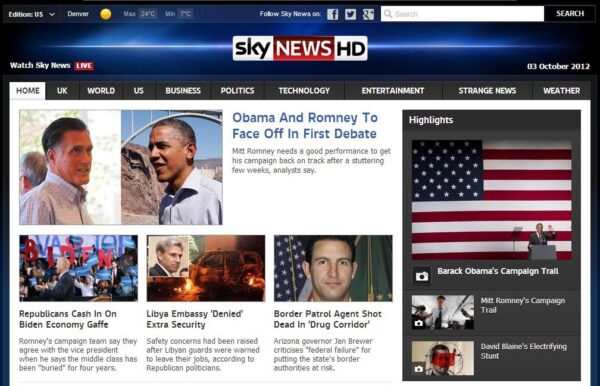Click camera icon beside Barack Obama's Campaign Trail
600x386 pixels.
[422, 276]
